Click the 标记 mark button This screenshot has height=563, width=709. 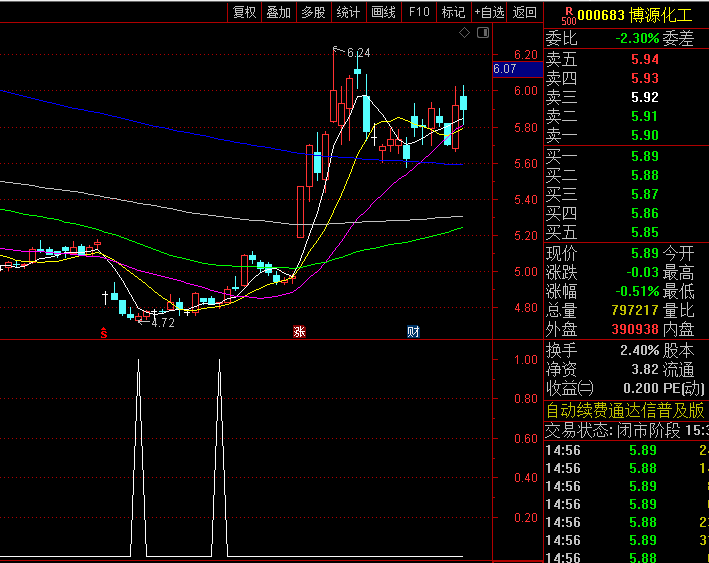[x=453, y=12]
